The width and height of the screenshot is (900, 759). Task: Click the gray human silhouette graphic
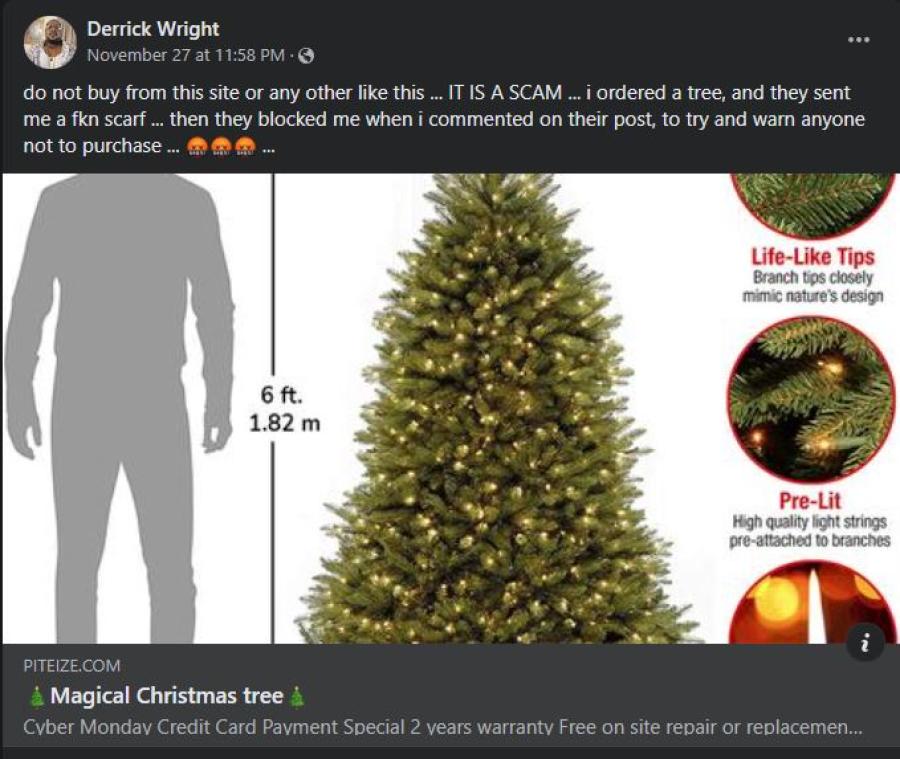pos(119,408)
